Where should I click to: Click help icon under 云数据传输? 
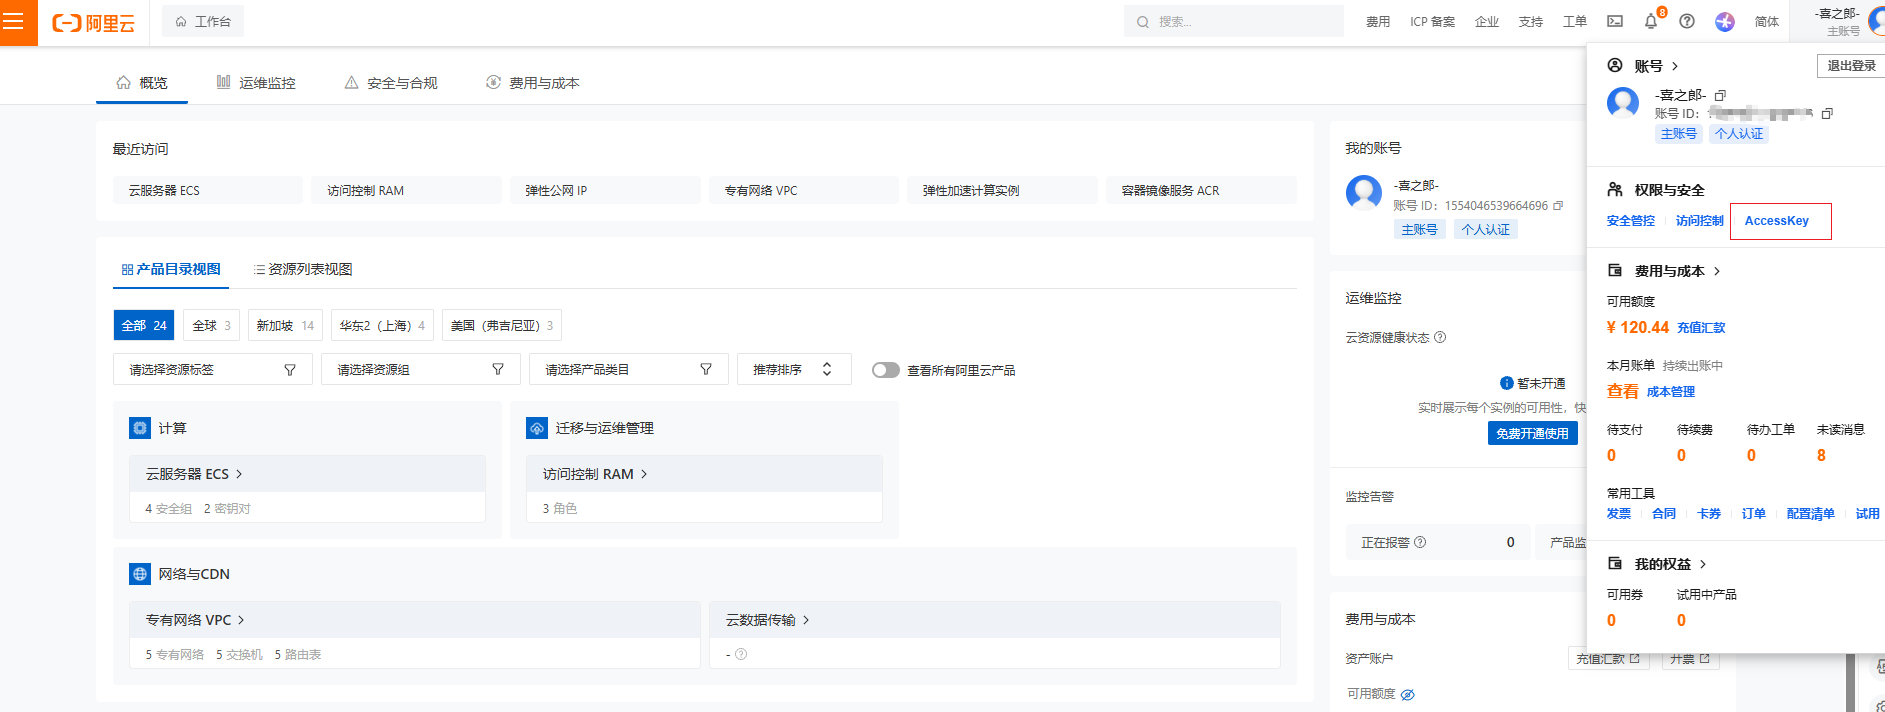[x=741, y=654]
